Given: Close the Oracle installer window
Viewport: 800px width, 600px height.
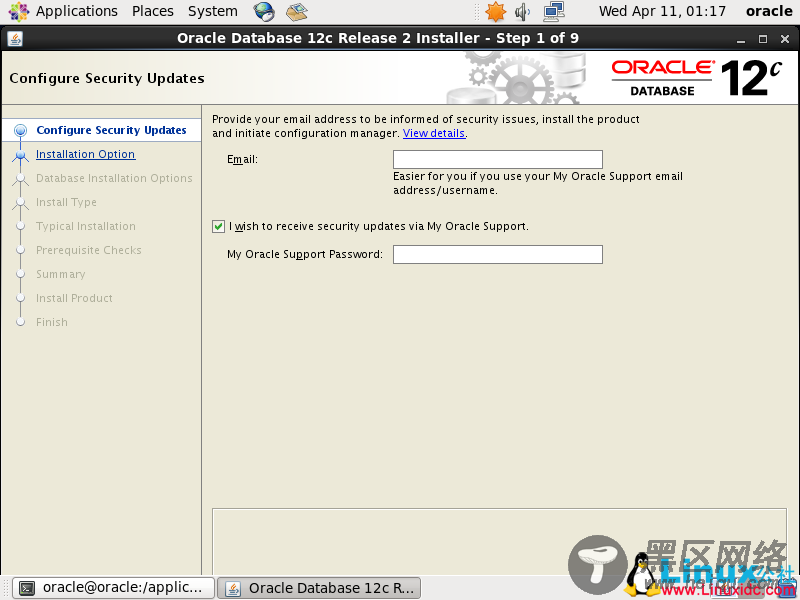Looking at the screenshot, I should (785, 39).
